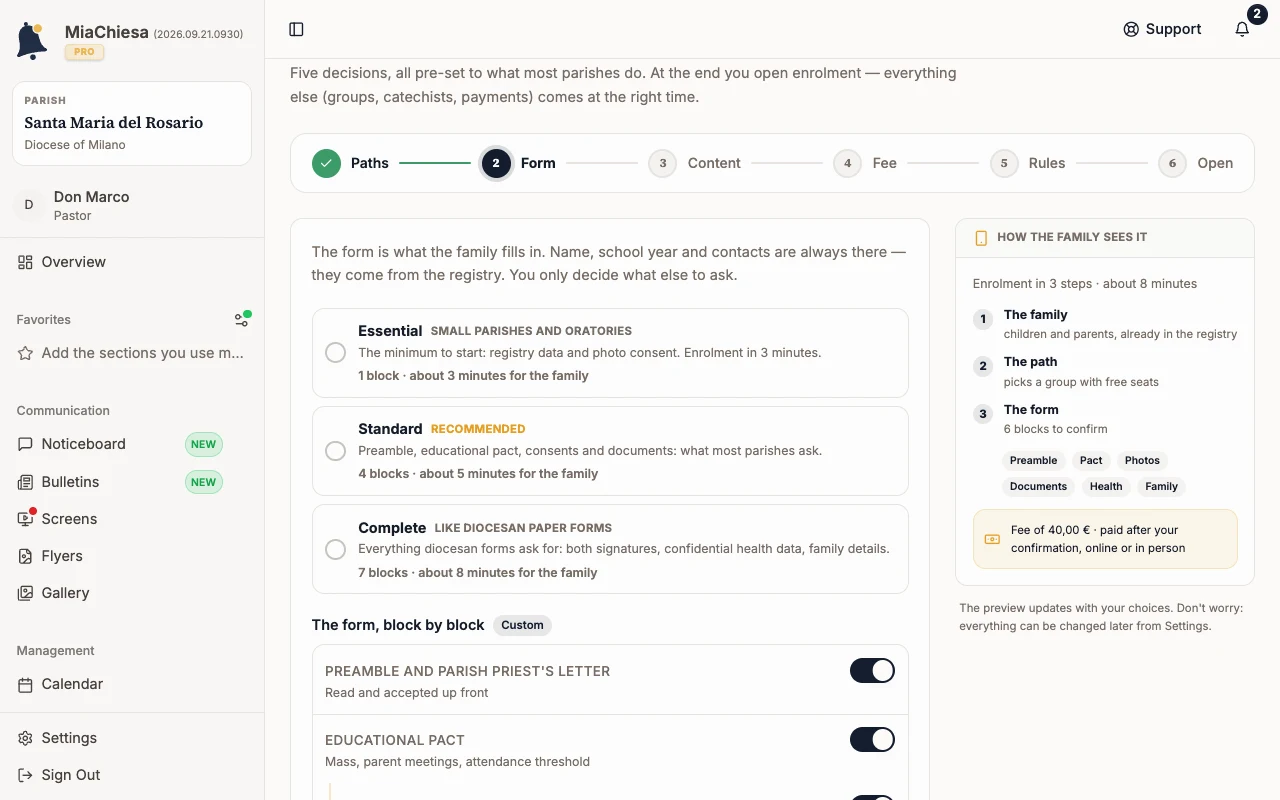Click the Noticeboard speech bubble icon
The image size is (1280, 800).
click(25, 444)
